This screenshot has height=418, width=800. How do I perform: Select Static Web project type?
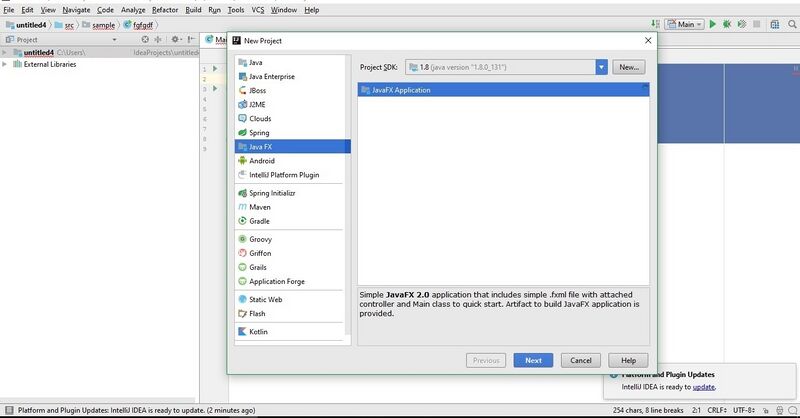[292, 300]
